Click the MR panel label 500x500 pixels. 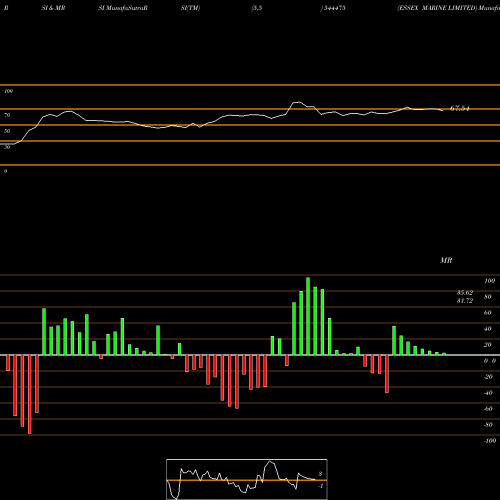[x=446, y=260]
